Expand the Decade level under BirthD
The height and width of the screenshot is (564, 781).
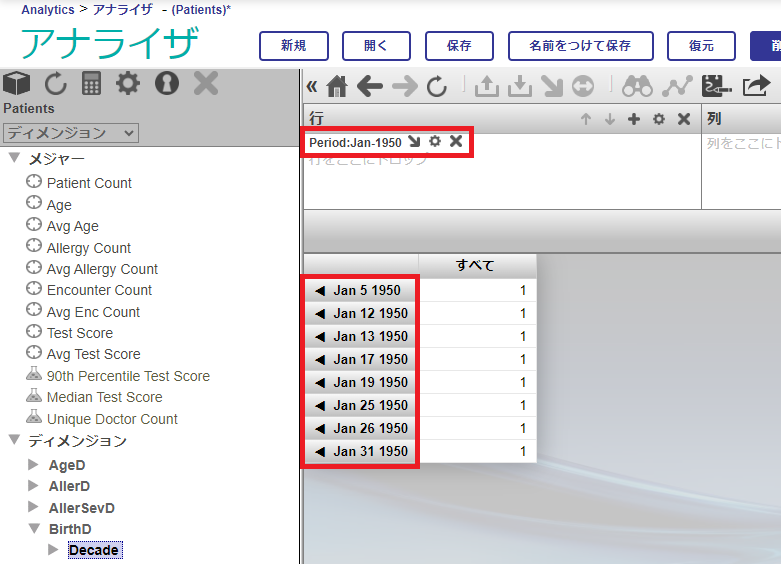point(54,550)
